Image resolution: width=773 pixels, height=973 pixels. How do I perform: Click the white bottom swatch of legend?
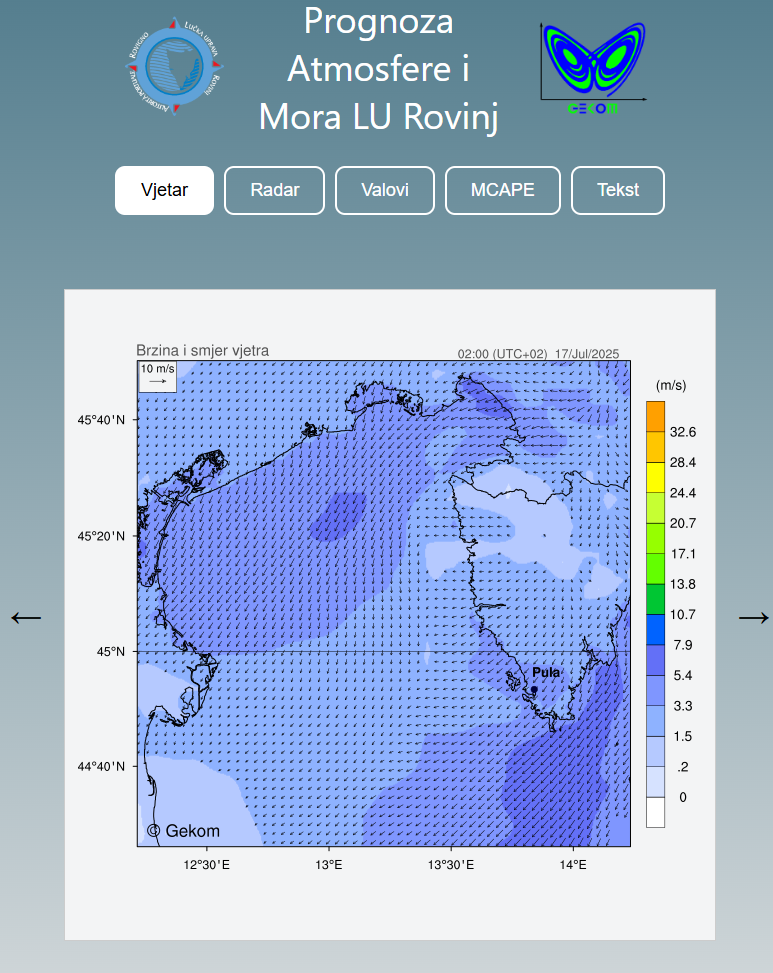coord(655,811)
